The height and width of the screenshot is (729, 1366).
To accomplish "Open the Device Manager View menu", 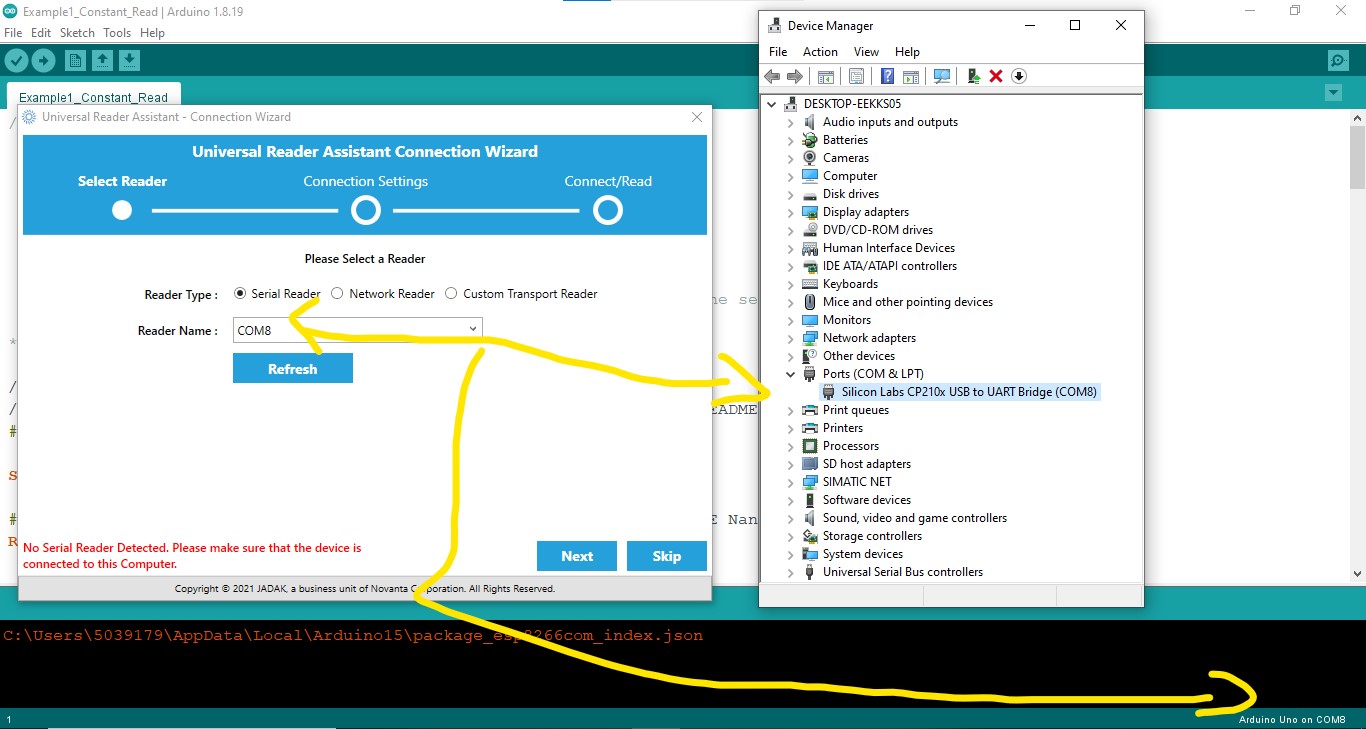I will click(x=866, y=52).
